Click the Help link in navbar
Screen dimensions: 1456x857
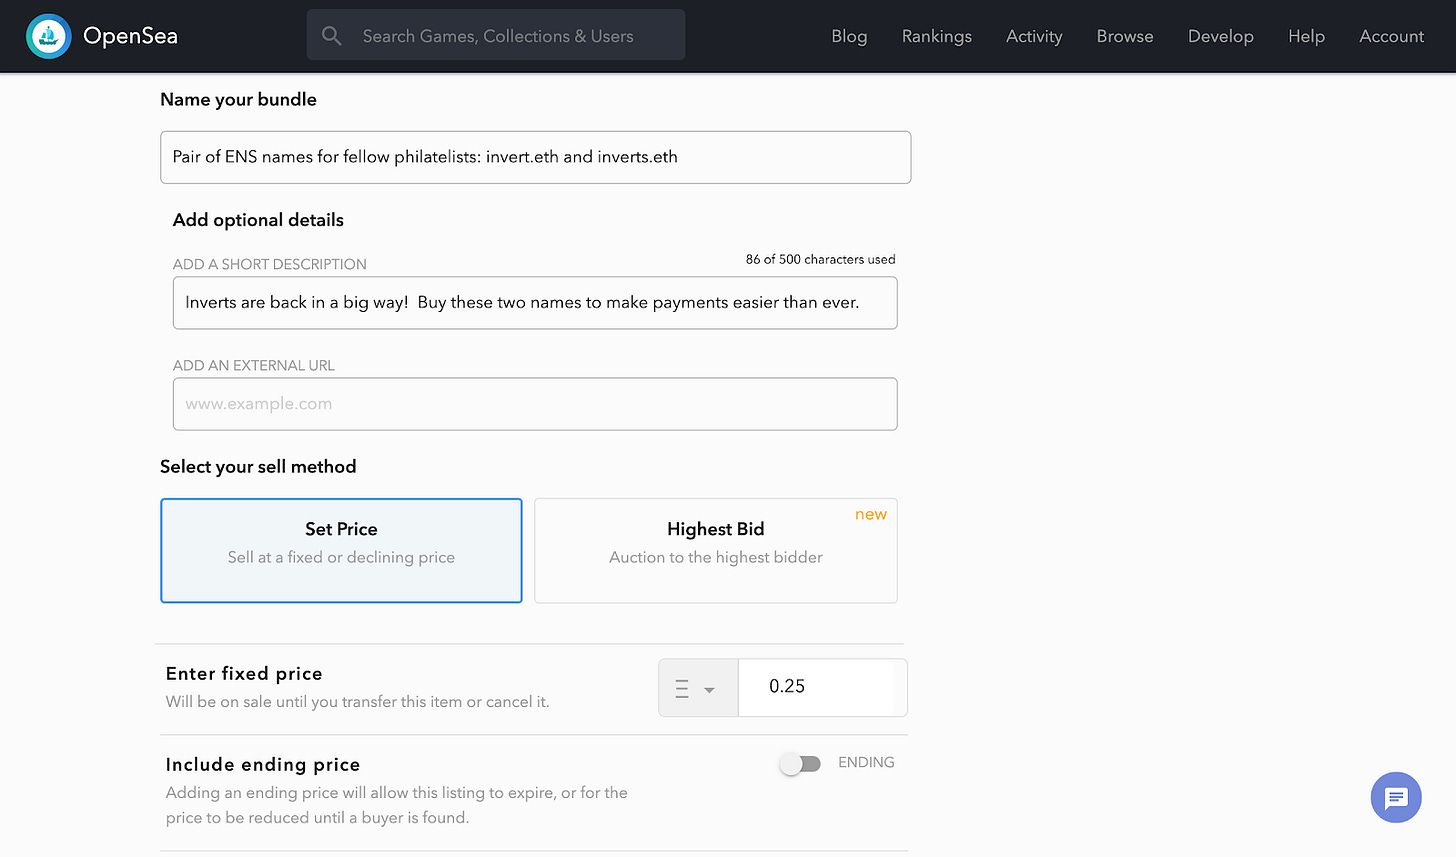point(1306,36)
